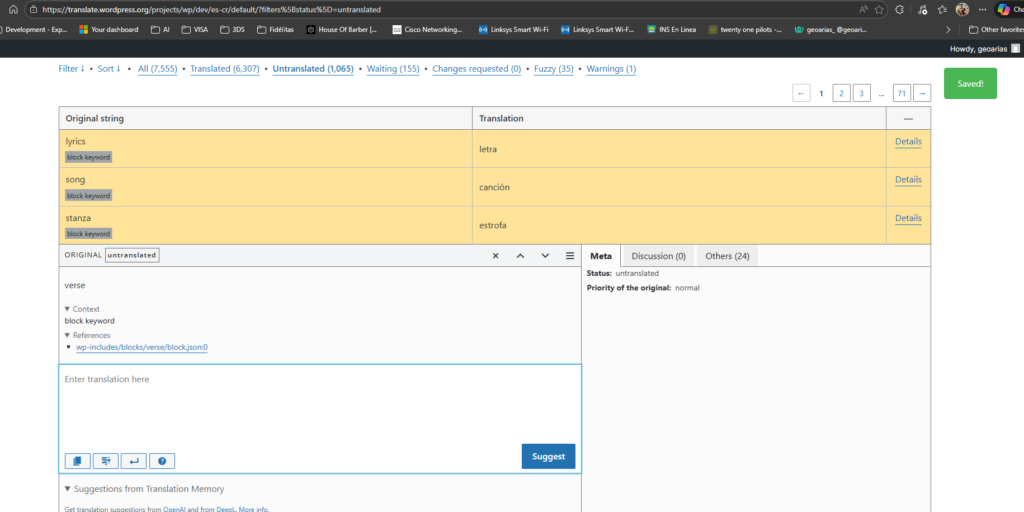
Task: Collapse Suggestions from Translation Memory
Action: point(68,489)
